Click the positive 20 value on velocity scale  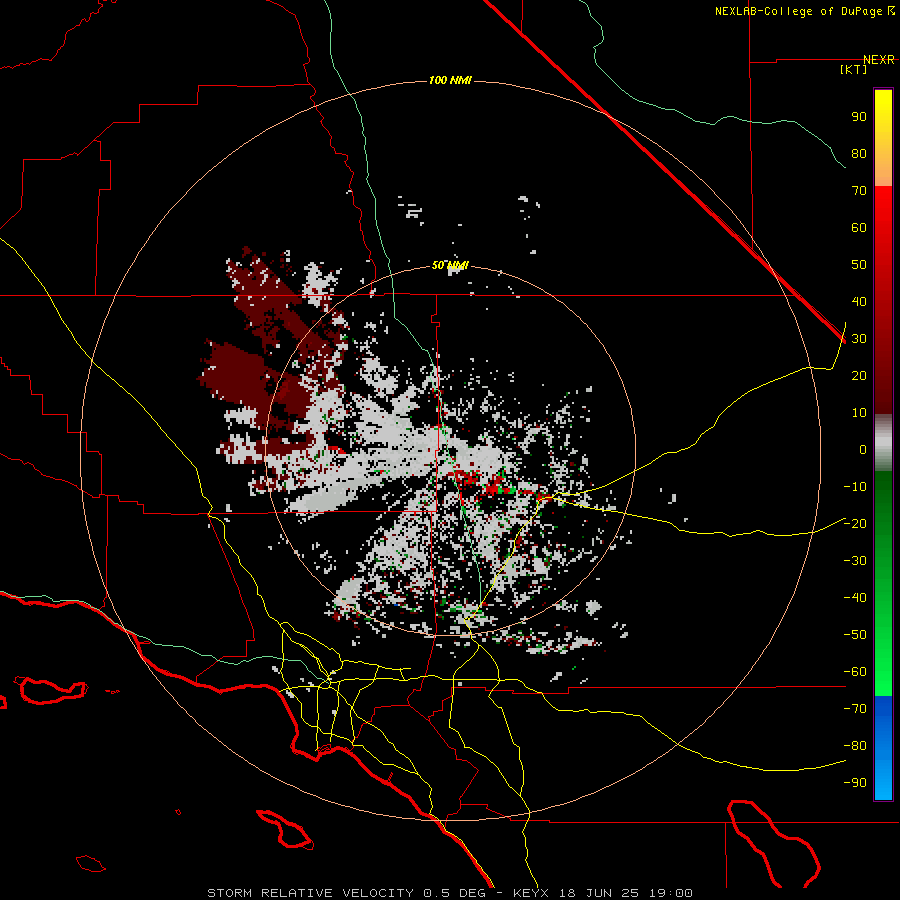(x=859, y=375)
